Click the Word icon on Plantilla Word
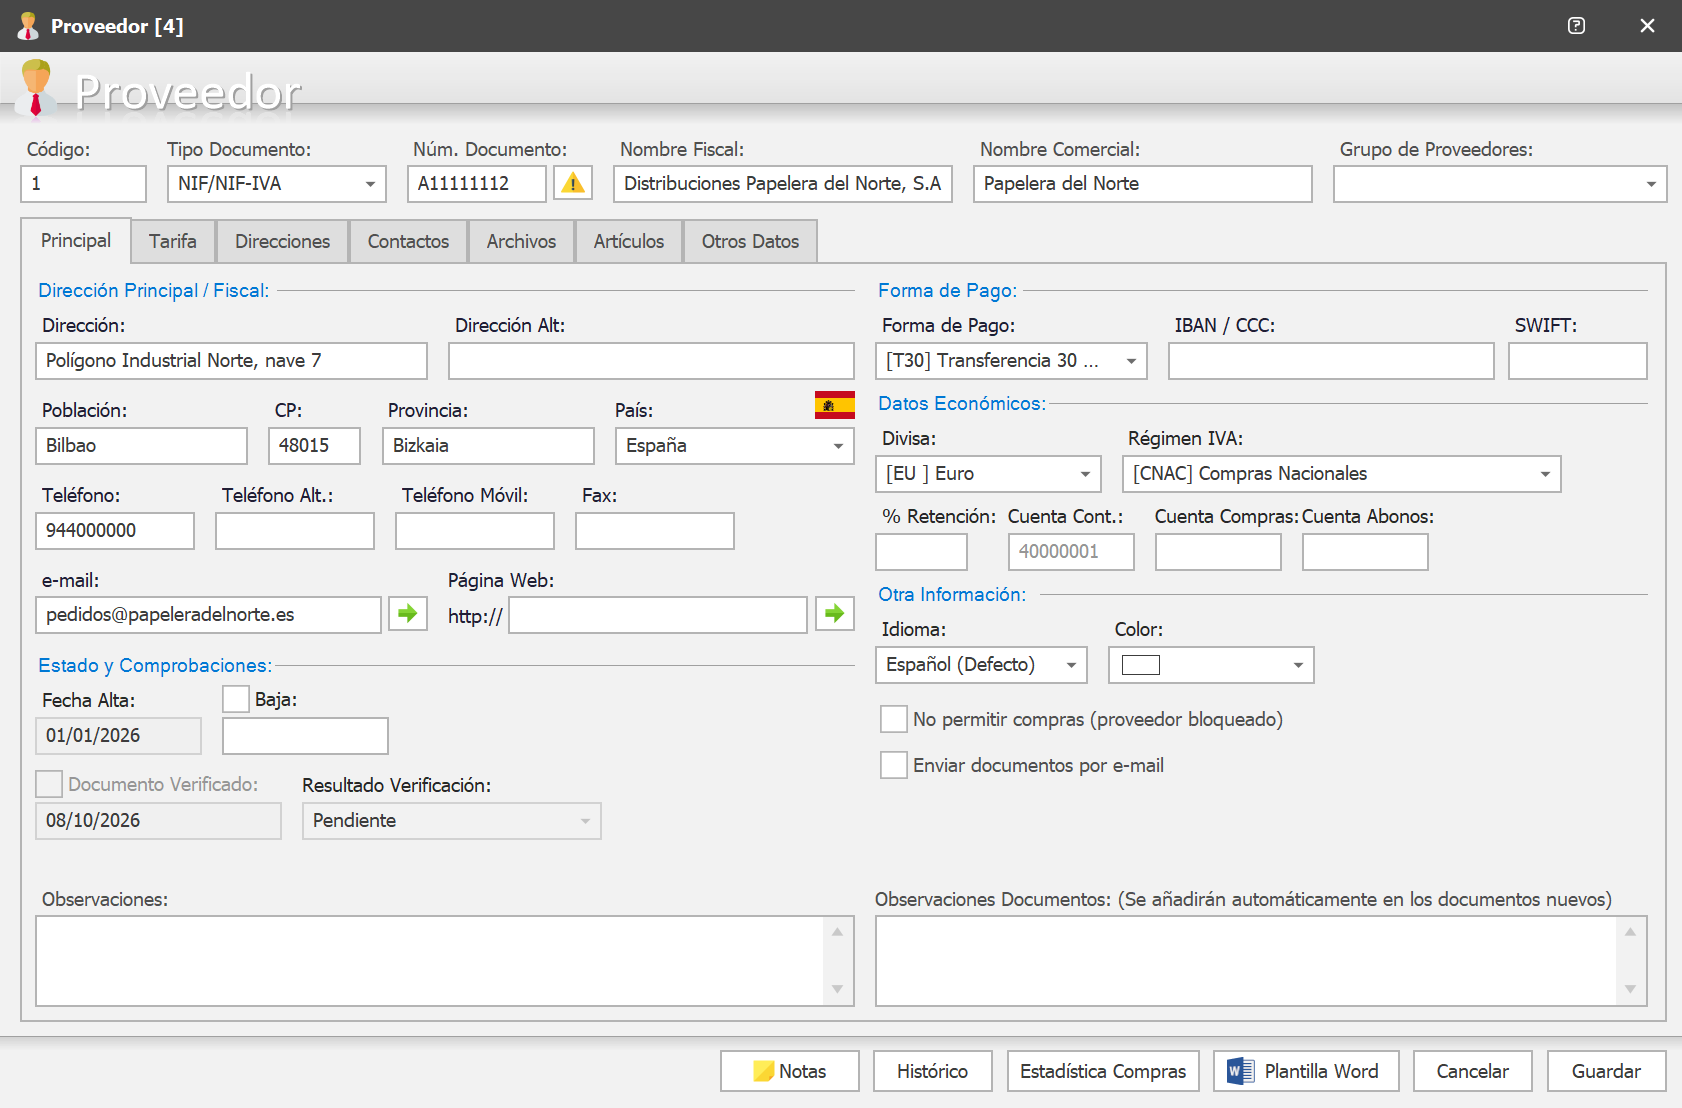1682x1108 pixels. click(1240, 1071)
